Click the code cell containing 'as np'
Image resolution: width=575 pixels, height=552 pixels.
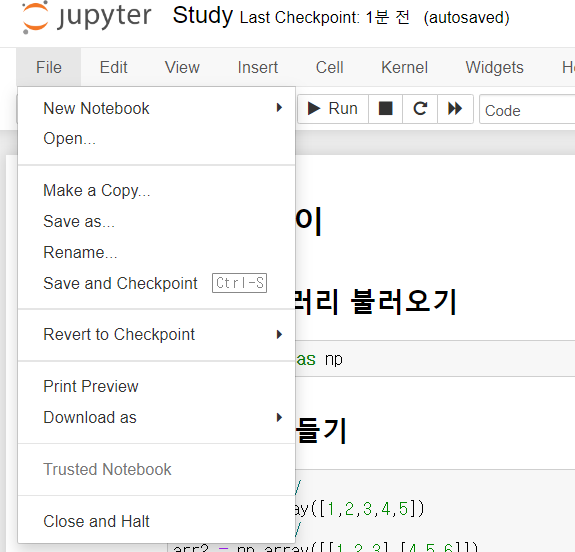(435, 359)
